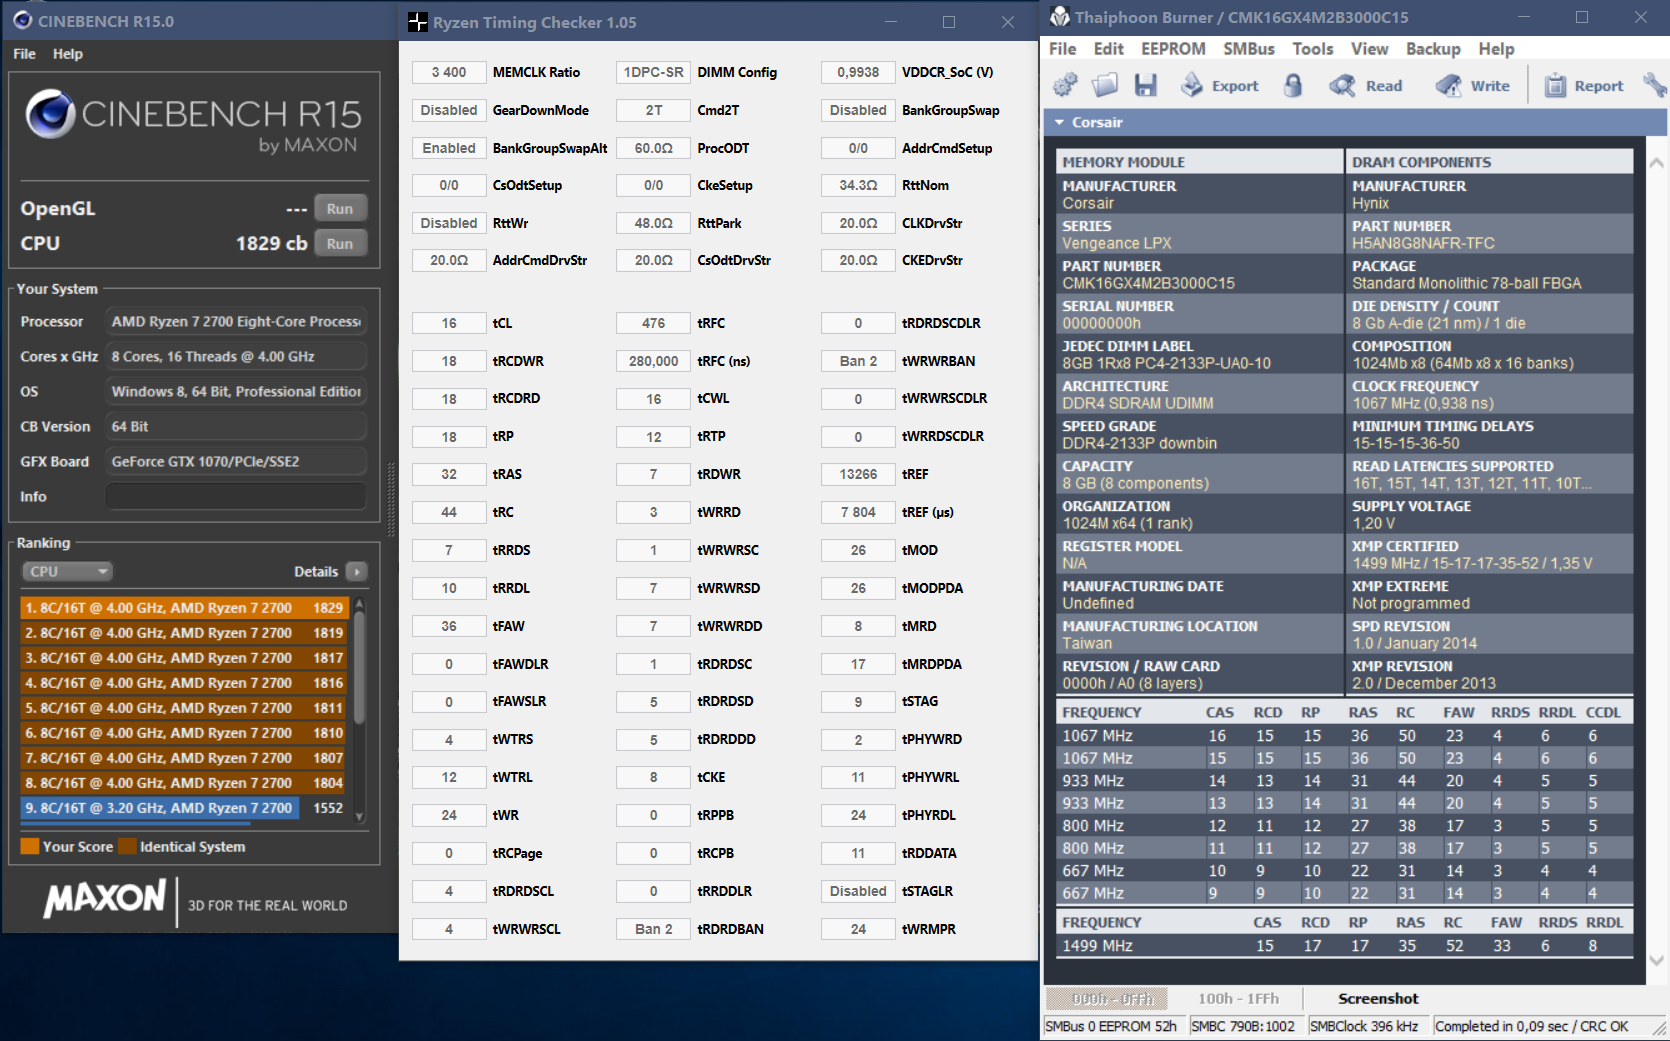Click the Ryzen Timing Checker title bar icon
Screen dimensions: 1670x1041
[418, 22]
